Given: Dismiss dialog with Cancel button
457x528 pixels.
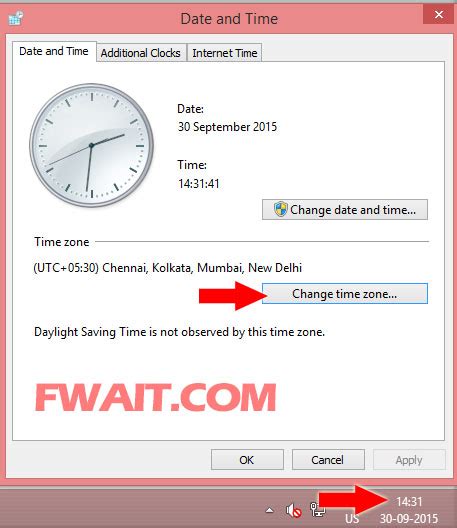Looking at the screenshot, I should 328,460.
